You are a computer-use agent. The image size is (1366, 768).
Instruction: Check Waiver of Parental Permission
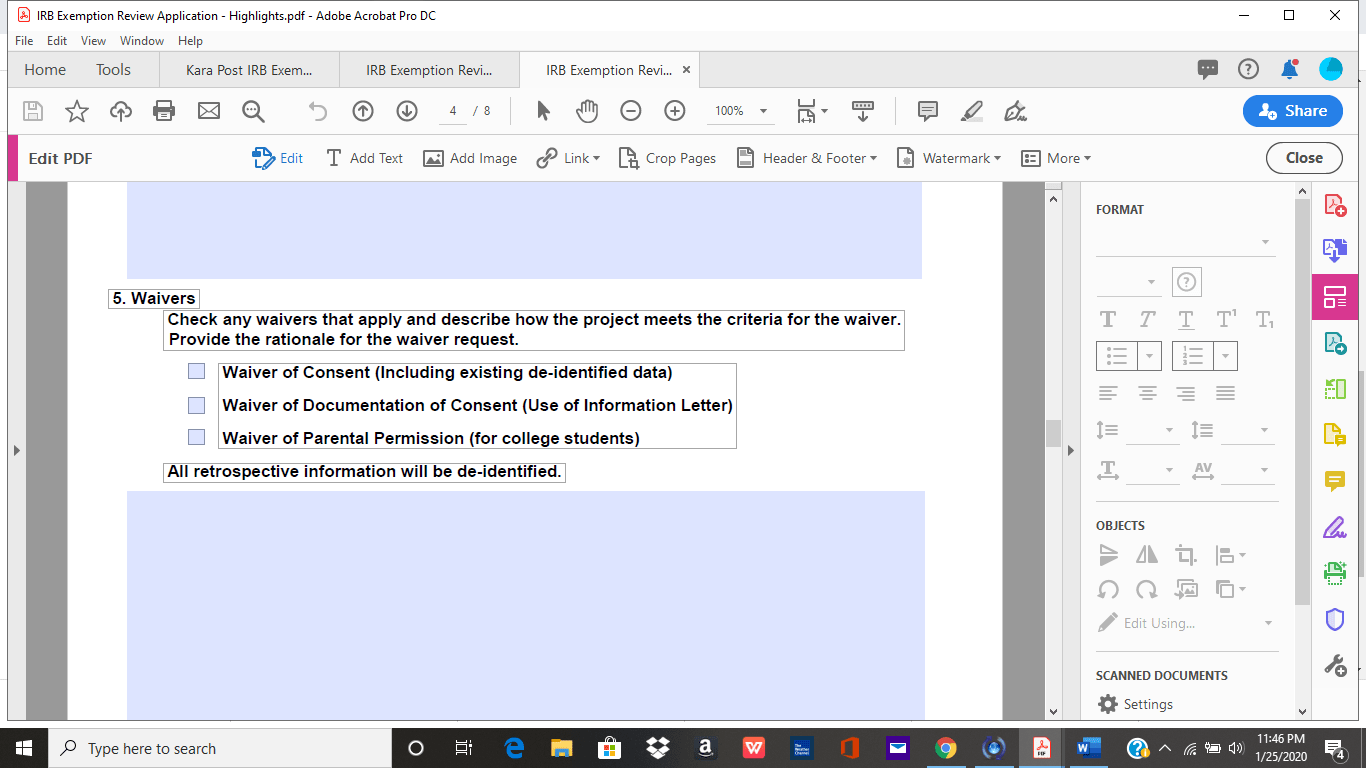[196, 436]
